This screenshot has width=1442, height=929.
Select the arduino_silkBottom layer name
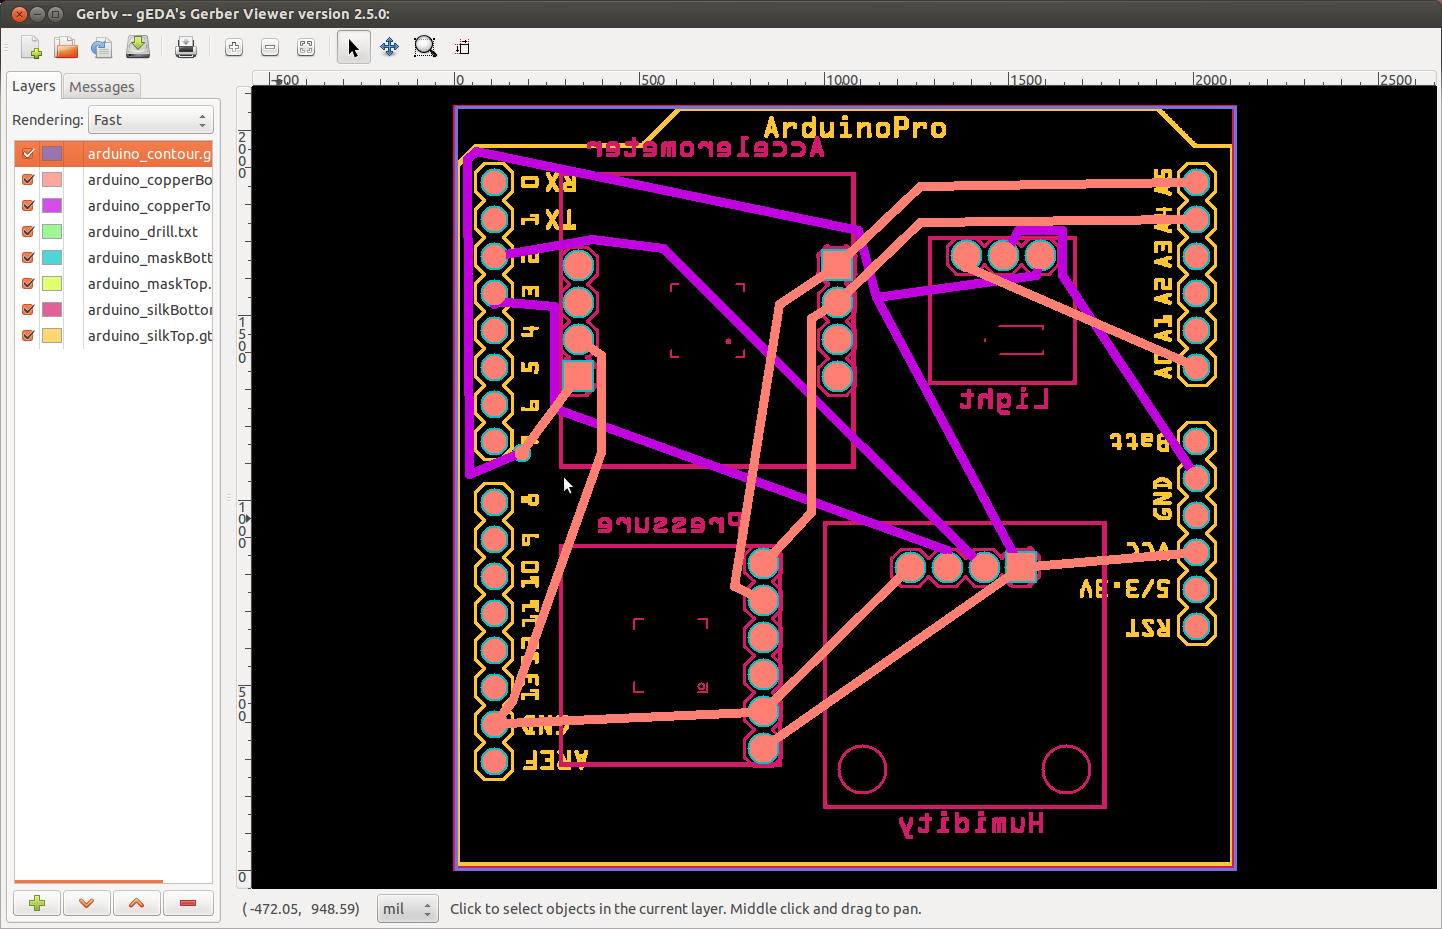click(149, 310)
